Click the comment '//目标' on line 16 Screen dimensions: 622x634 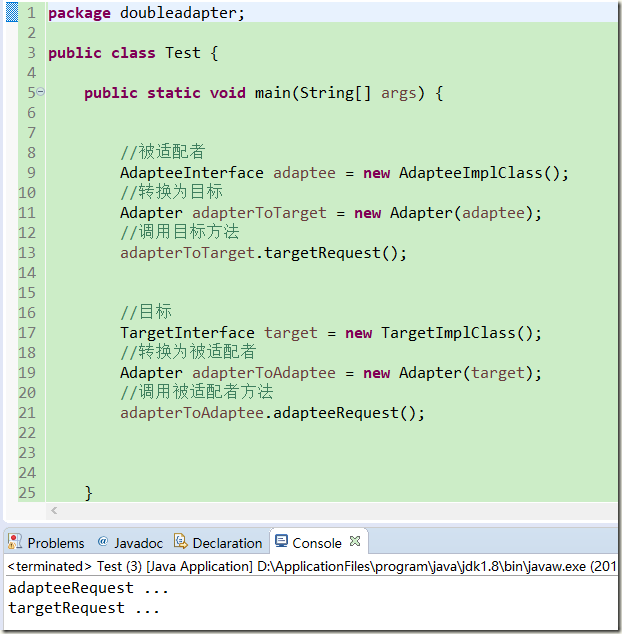click(x=146, y=312)
